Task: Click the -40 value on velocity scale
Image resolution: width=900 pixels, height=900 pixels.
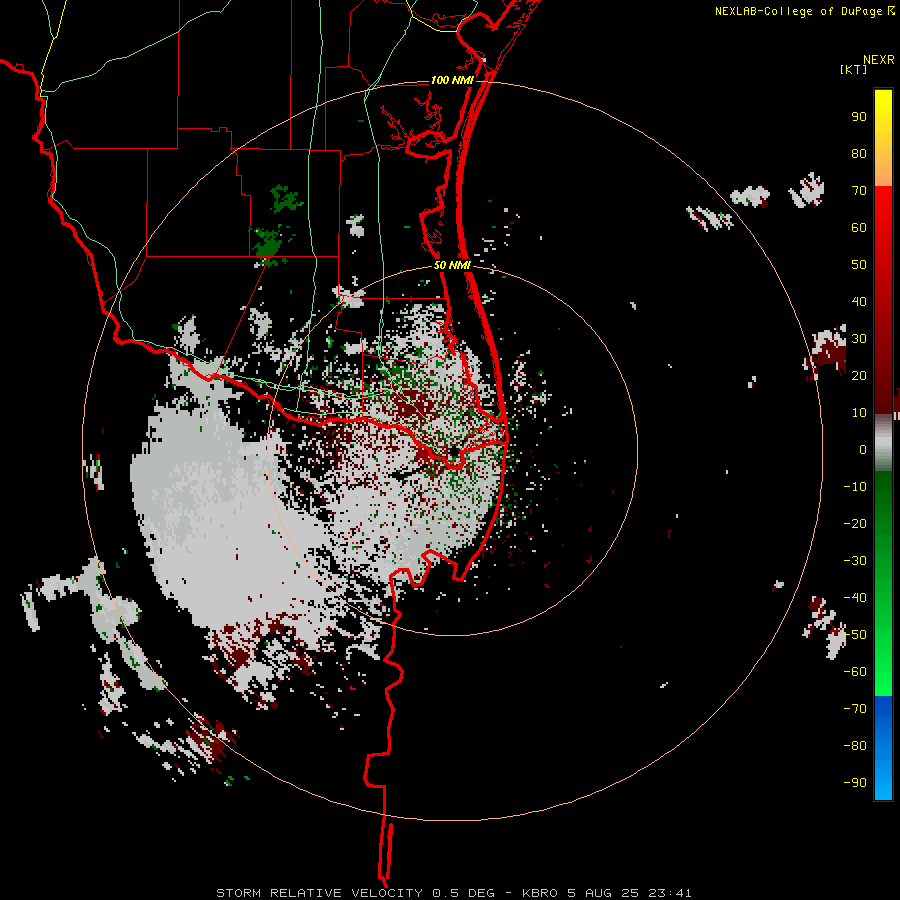Action: (x=855, y=598)
